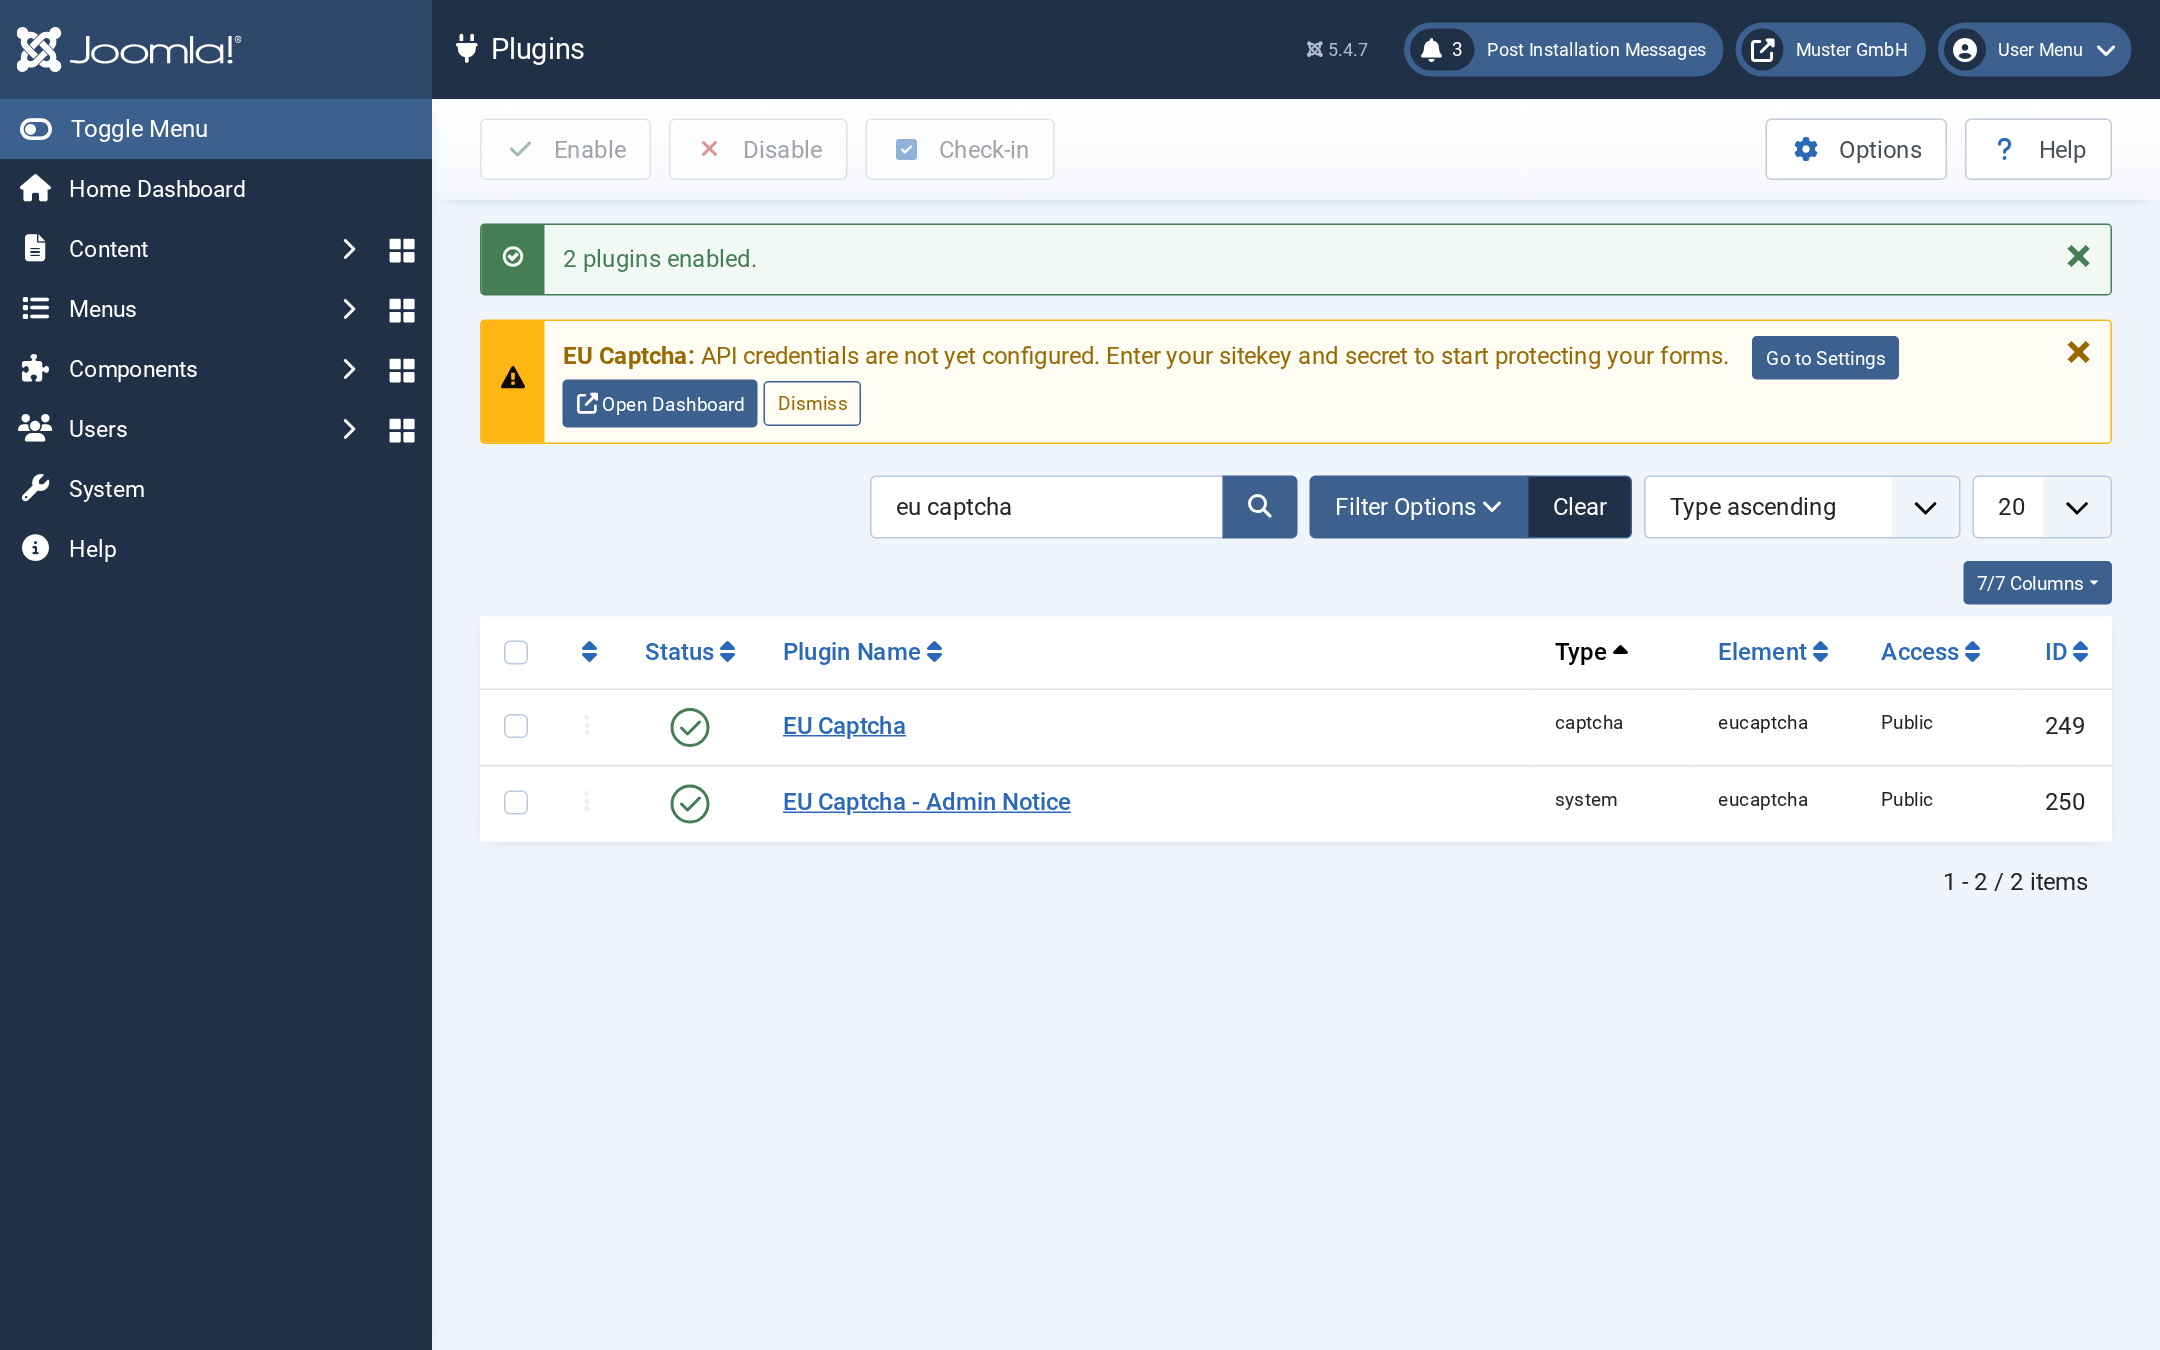The image size is (2160, 1350).
Task: Select the EU Captcha row checkbox
Action: point(516,726)
